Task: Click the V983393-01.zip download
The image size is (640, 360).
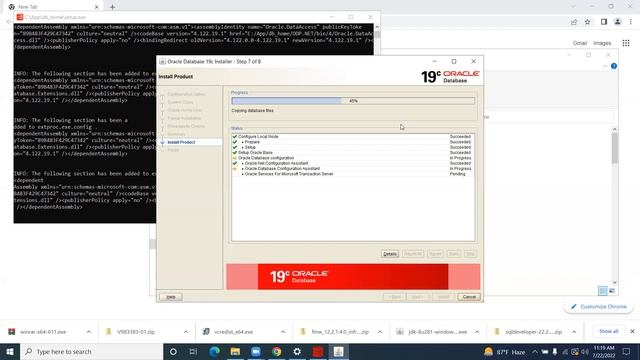Action: tap(136, 332)
